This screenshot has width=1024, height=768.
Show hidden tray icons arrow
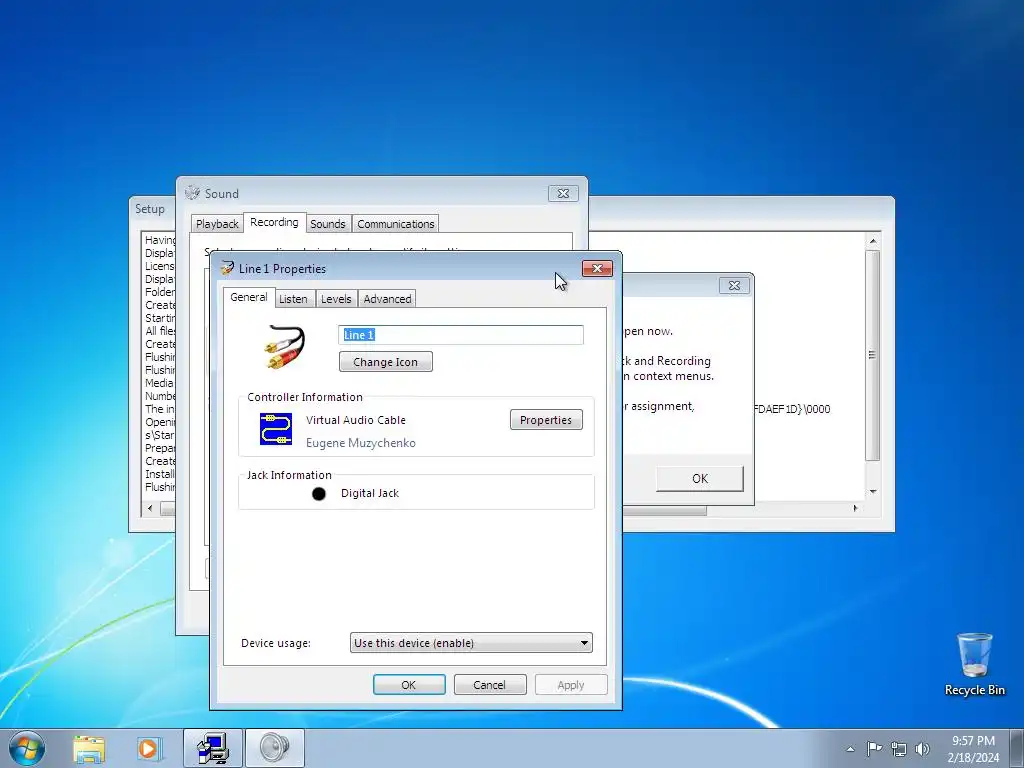(850, 749)
